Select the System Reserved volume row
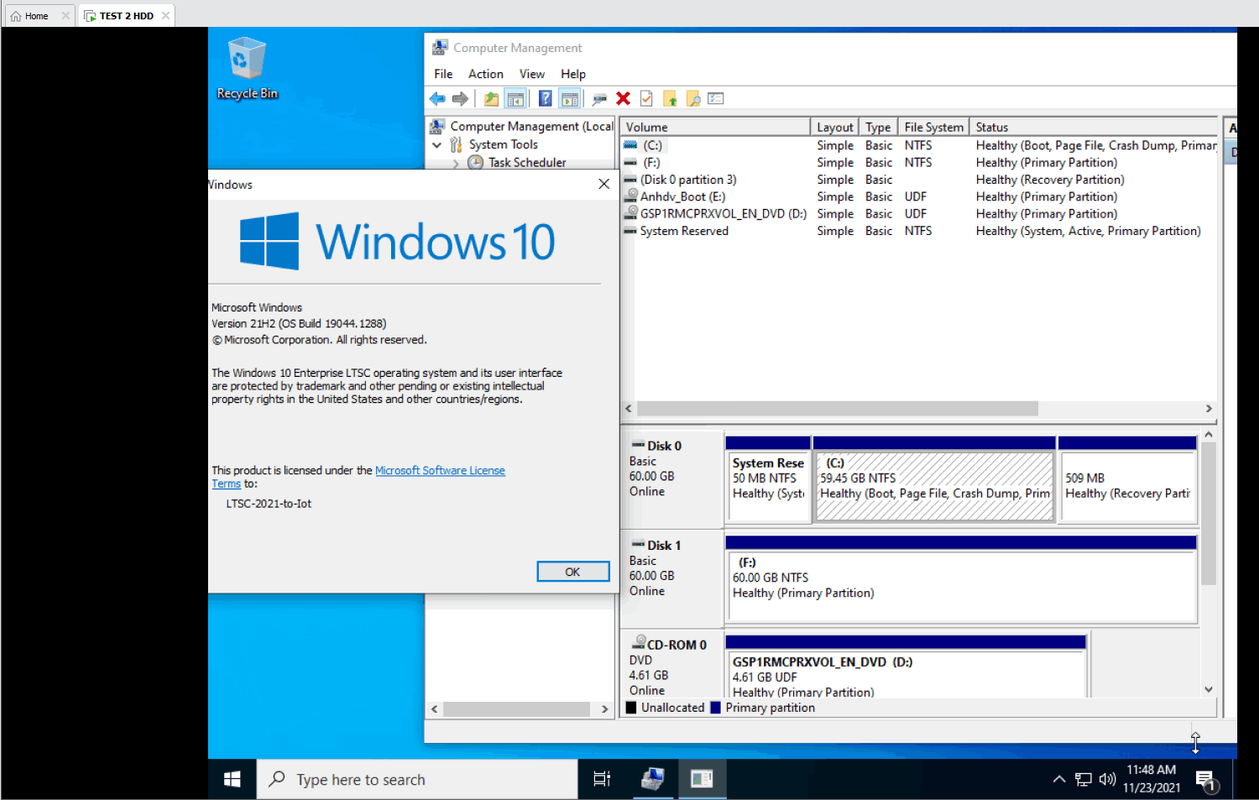The image size is (1259, 800). 919,231
